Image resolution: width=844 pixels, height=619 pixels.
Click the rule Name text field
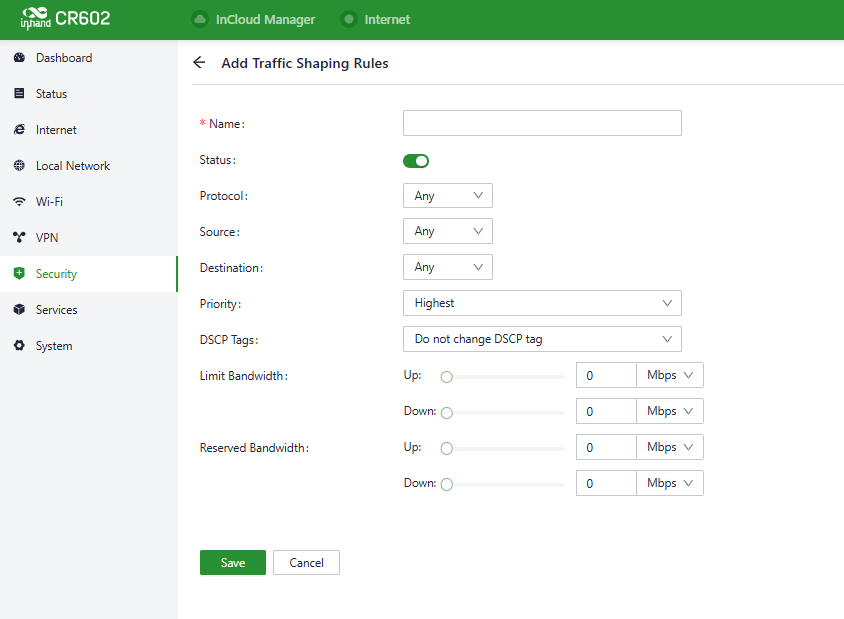pos(541,123)
